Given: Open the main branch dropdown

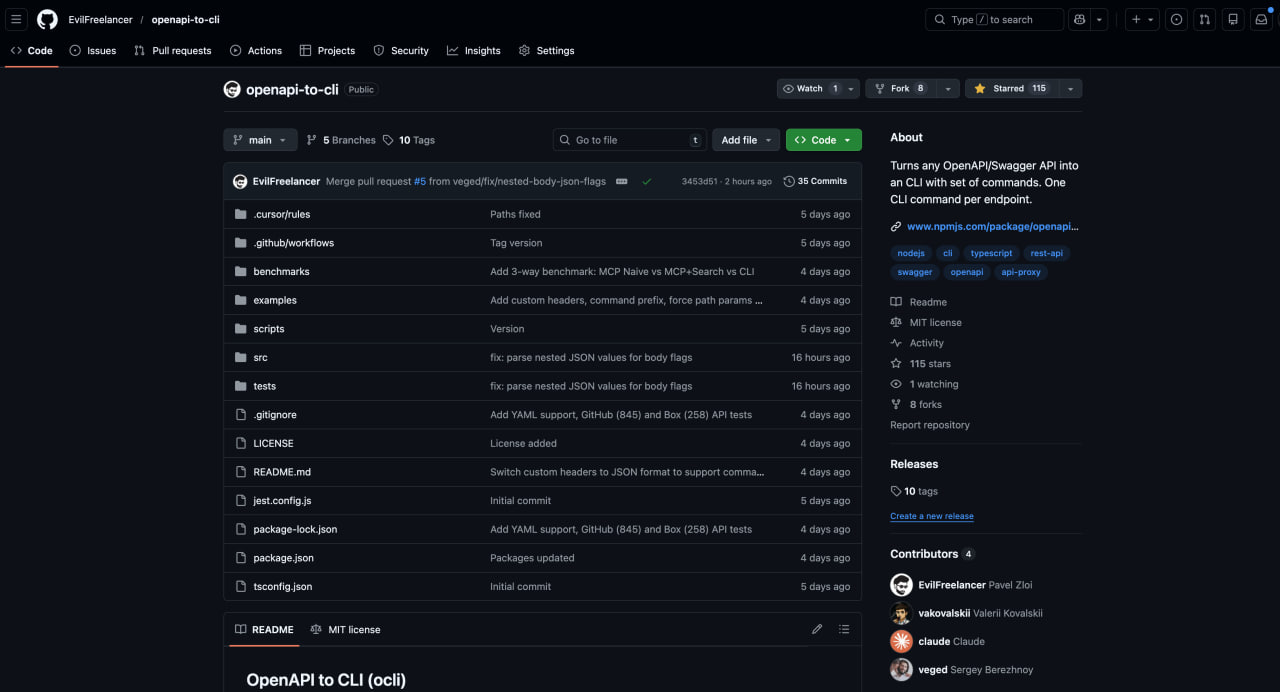Looking at the screenshot, I should point(260,140).
